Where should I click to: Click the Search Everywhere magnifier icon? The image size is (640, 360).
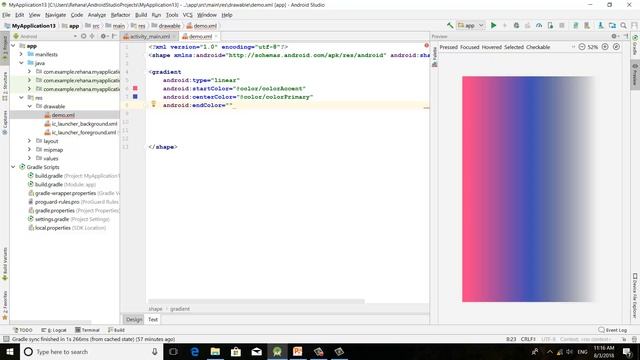(x=623, y=25)
